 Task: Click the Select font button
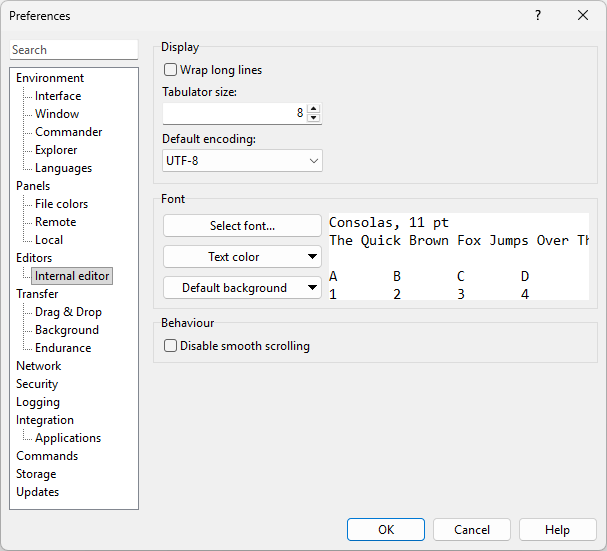click(242, 226)
